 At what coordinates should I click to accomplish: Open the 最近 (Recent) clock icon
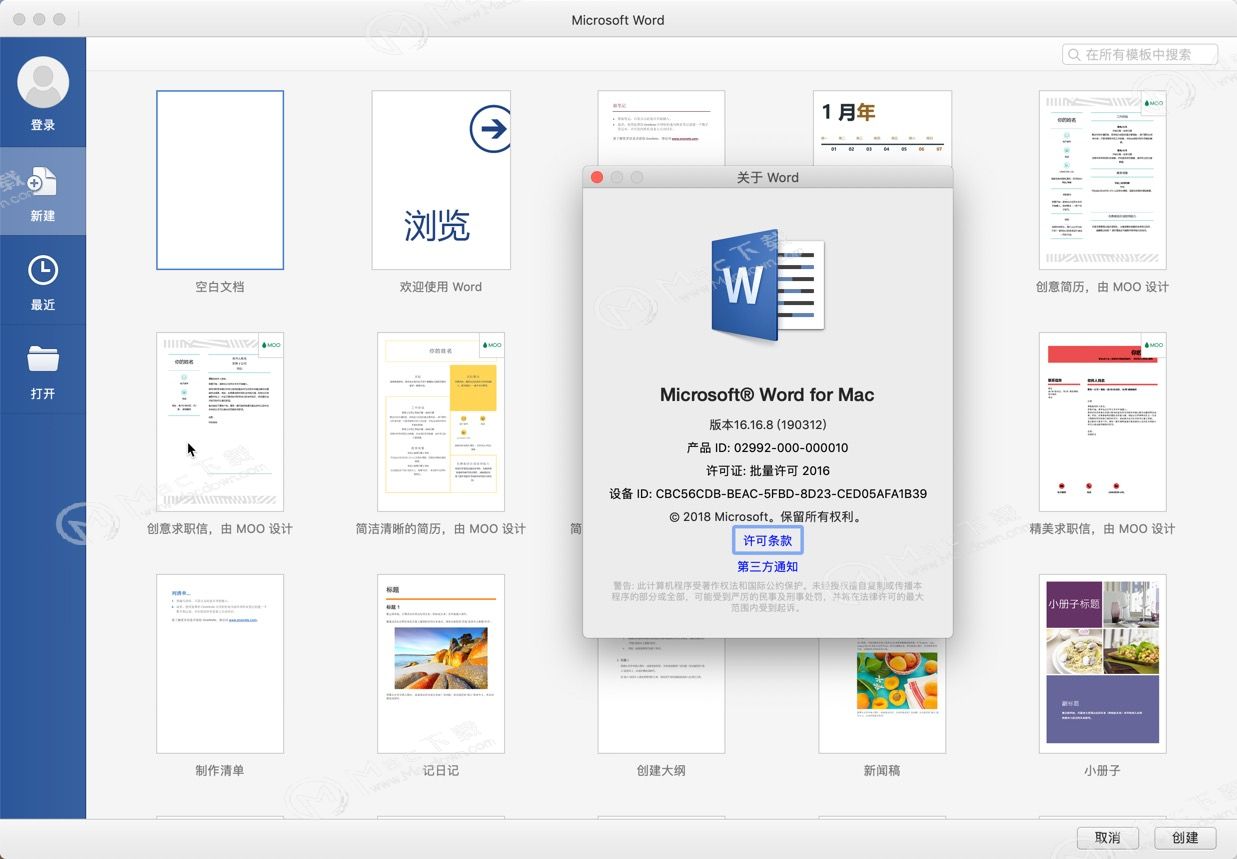click(x=43, y=270)
